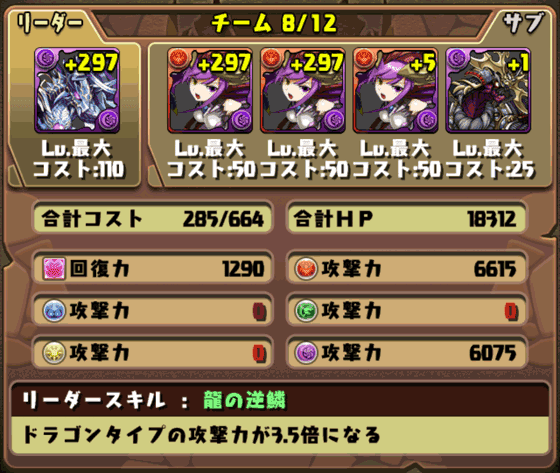Open the サブ tab
This screenshot has height=473, width=560.
coord(524,23)
